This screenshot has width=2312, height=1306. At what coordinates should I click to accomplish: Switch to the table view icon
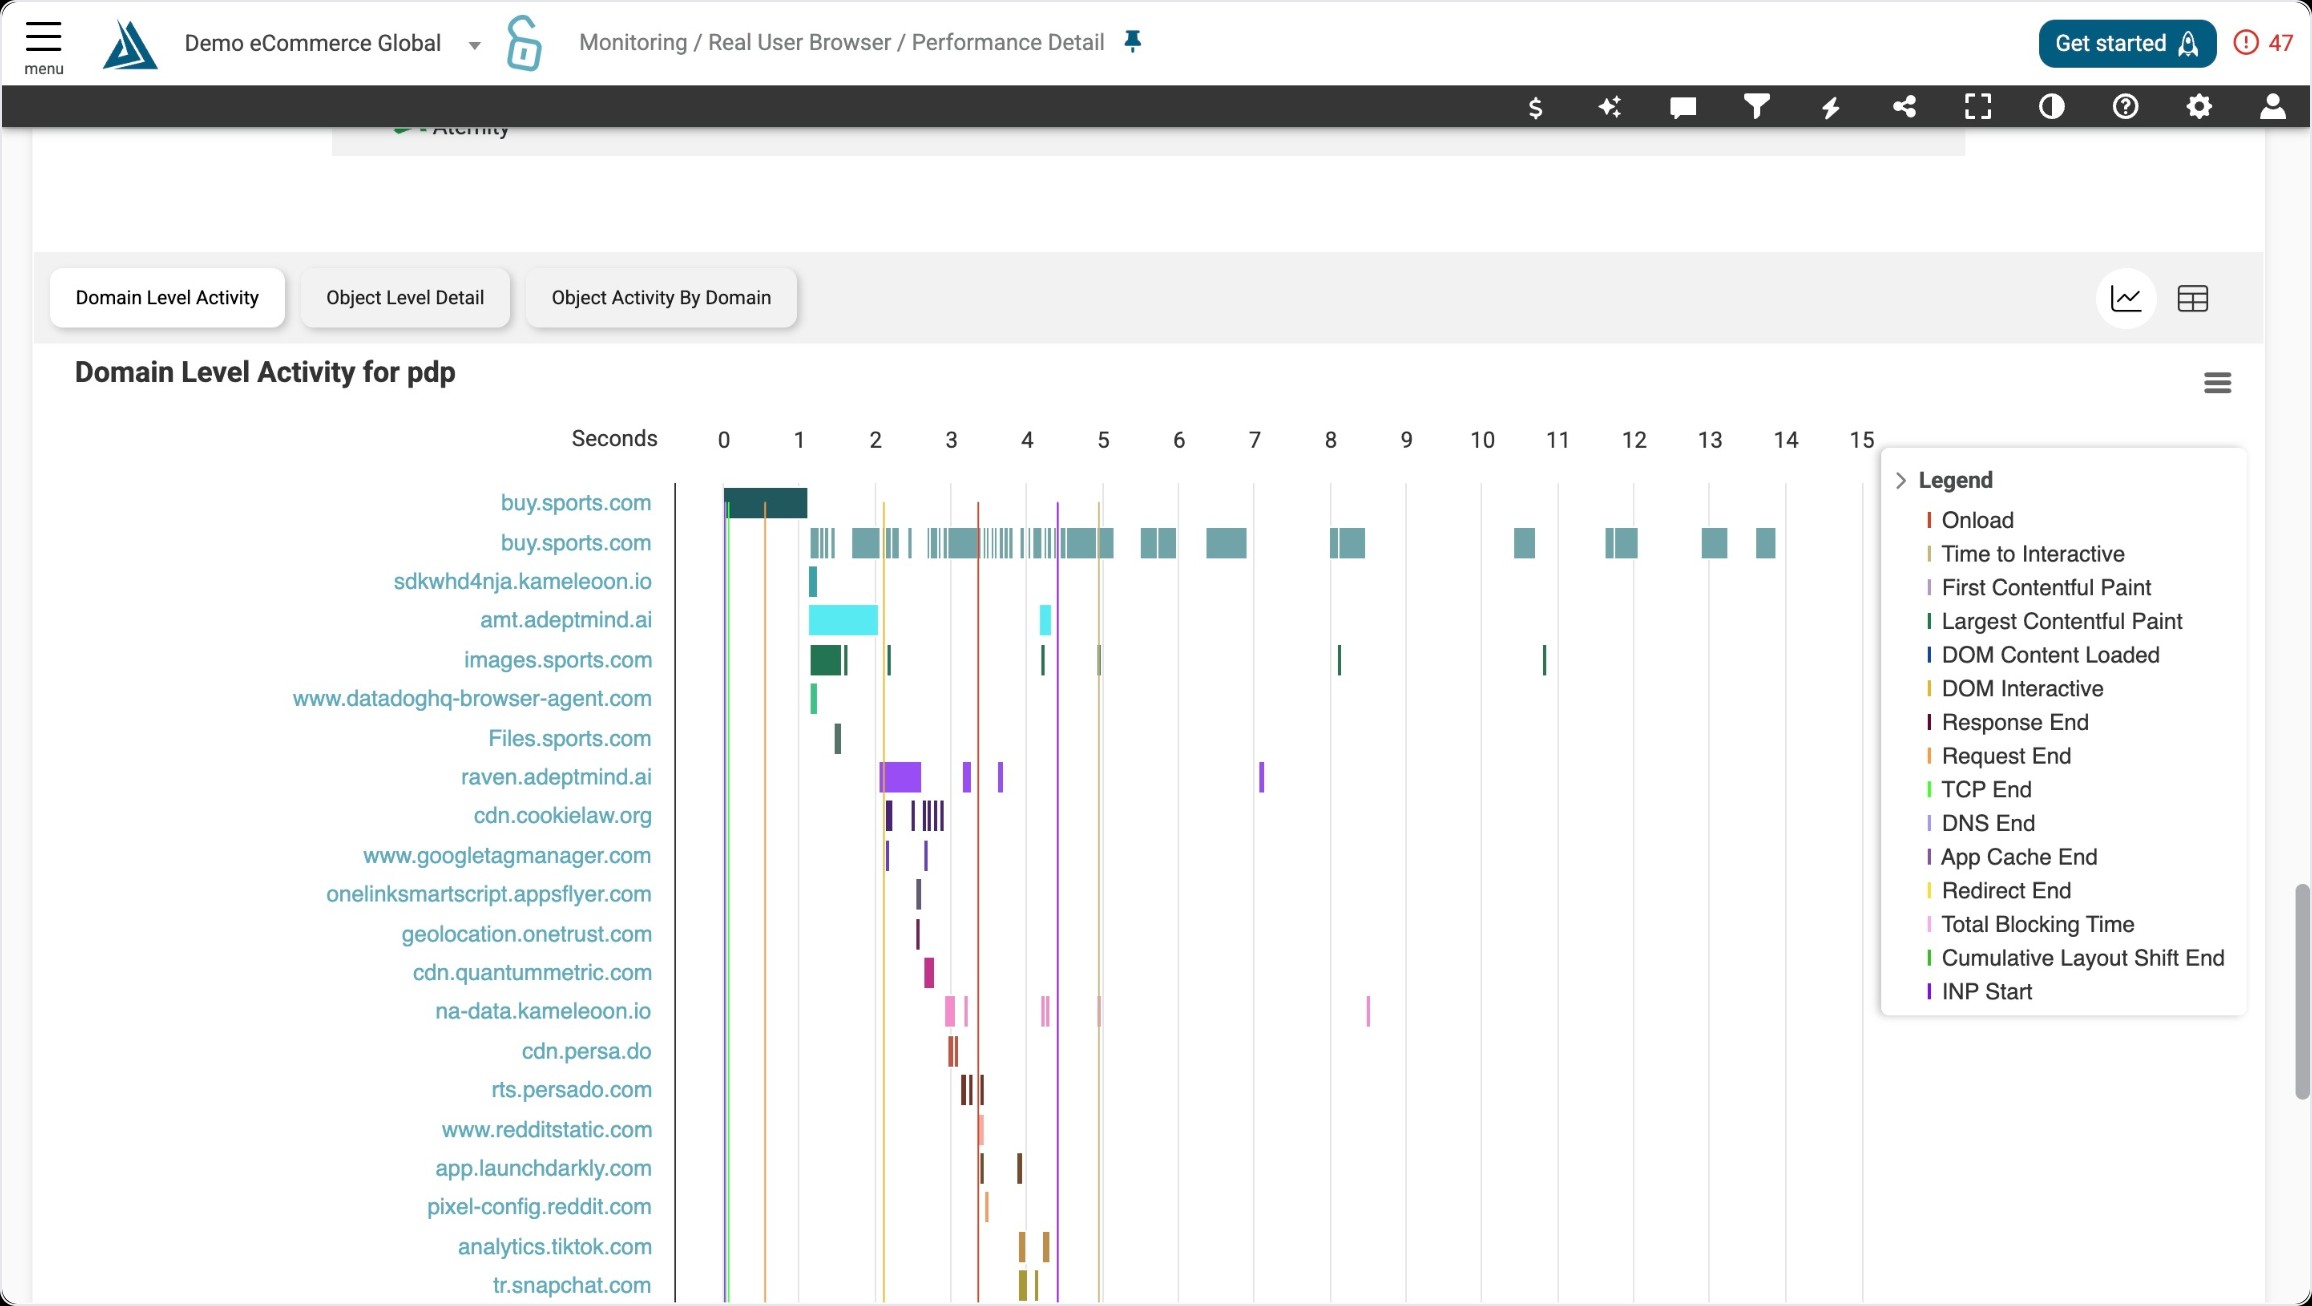[2192, 298]
